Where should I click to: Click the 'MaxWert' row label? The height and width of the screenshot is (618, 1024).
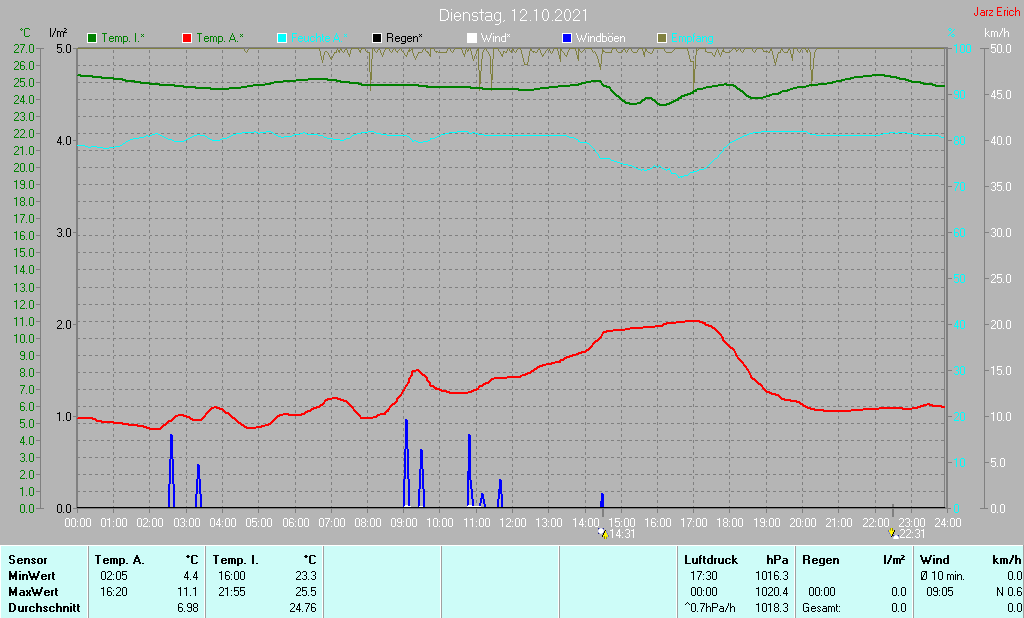click(33, 592)
